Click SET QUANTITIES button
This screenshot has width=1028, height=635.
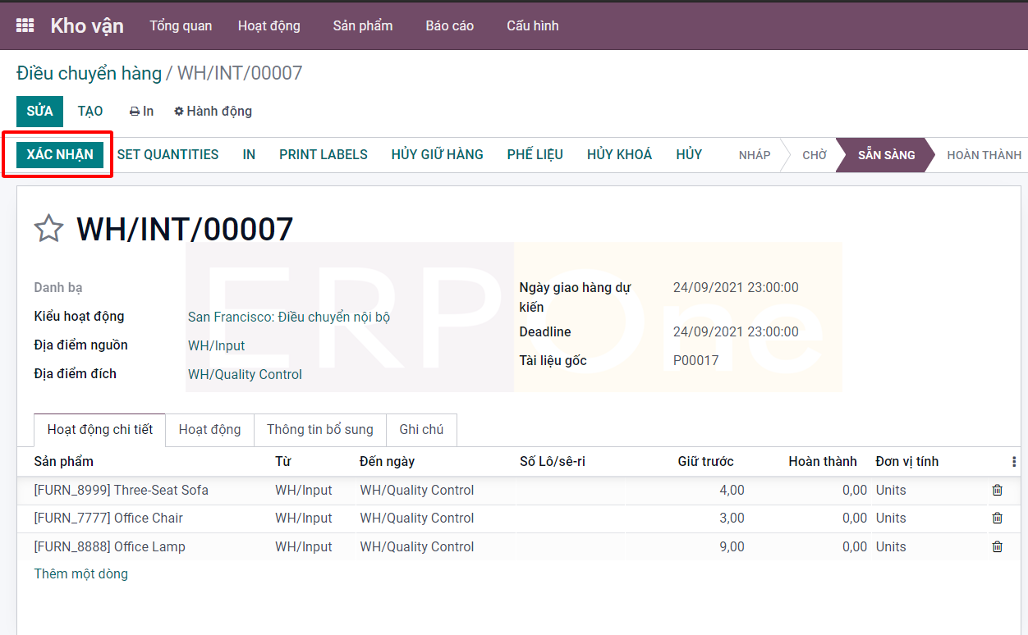point(168,155)
